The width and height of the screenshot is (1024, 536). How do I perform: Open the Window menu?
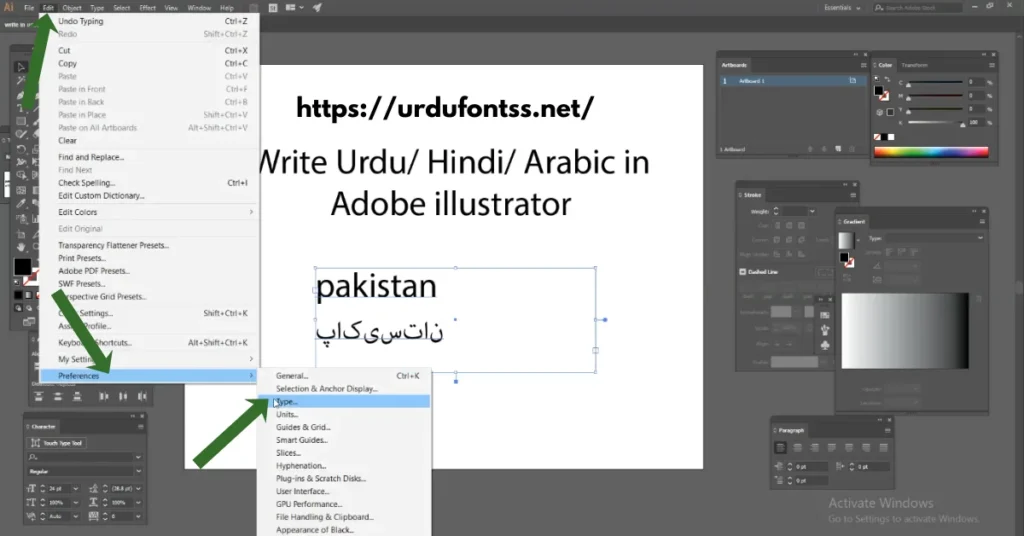tap(199, 8)
